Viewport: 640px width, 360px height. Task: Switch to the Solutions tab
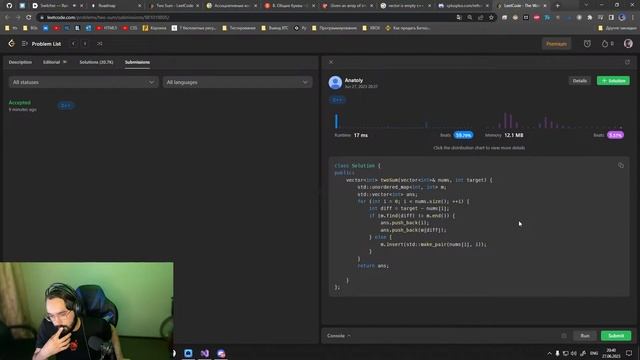pyautogui.click(x=96, y=62)
